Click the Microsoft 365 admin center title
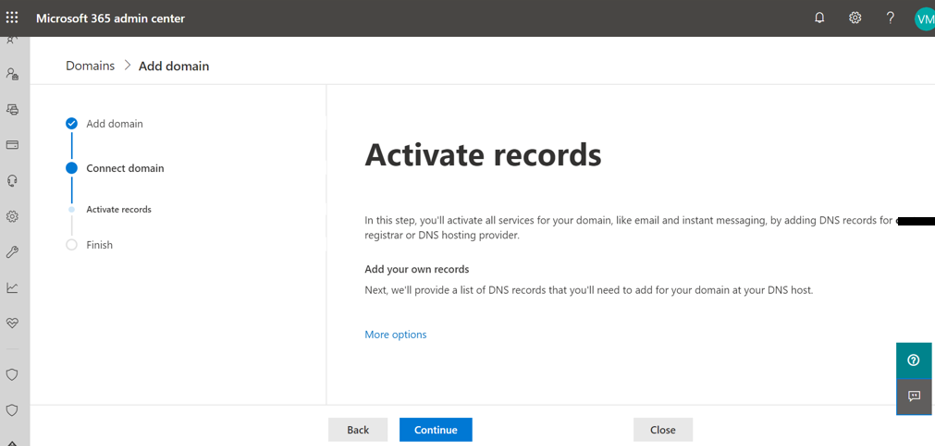This screenshot has width=935, height=446. (110, 18)
